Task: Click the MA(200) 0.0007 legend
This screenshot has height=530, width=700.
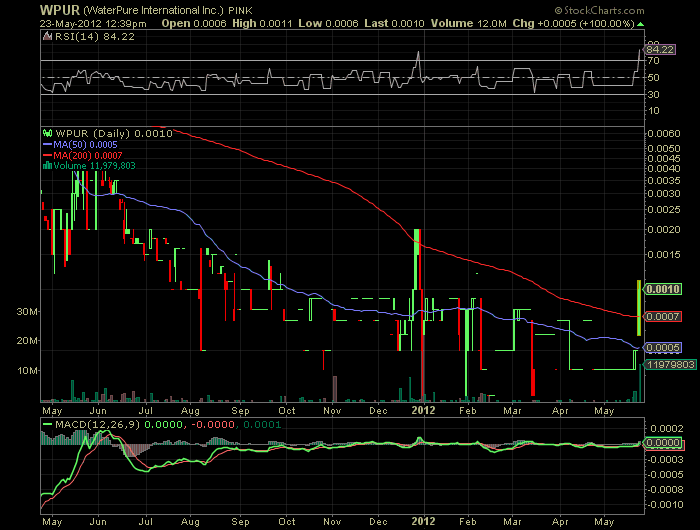Action: click(x=83, y=155)
